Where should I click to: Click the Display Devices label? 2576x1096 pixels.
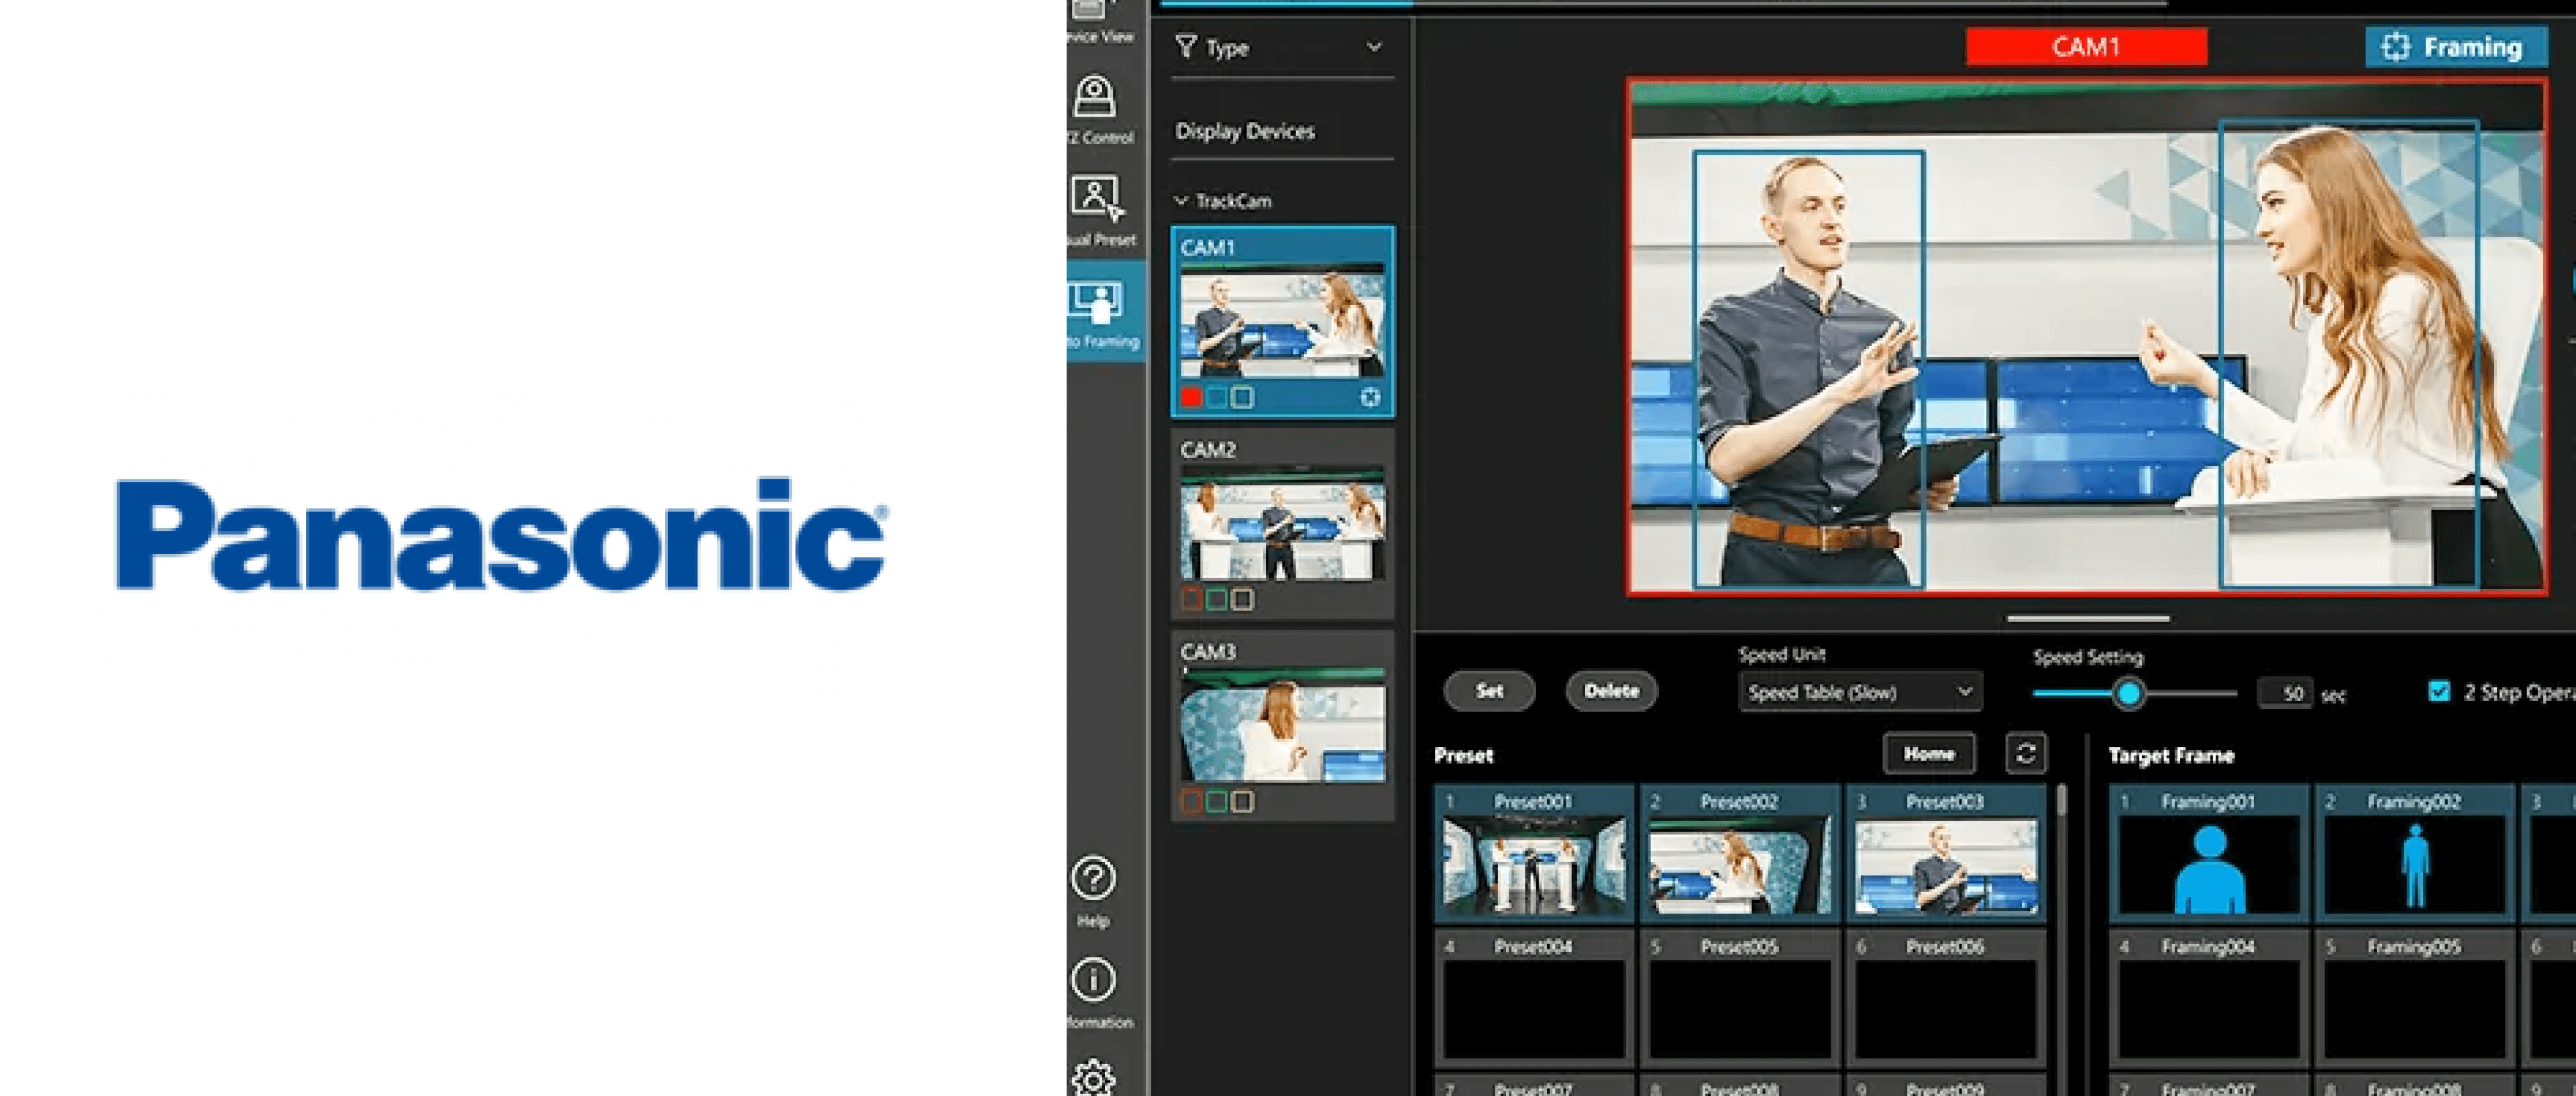point(1245,131)
